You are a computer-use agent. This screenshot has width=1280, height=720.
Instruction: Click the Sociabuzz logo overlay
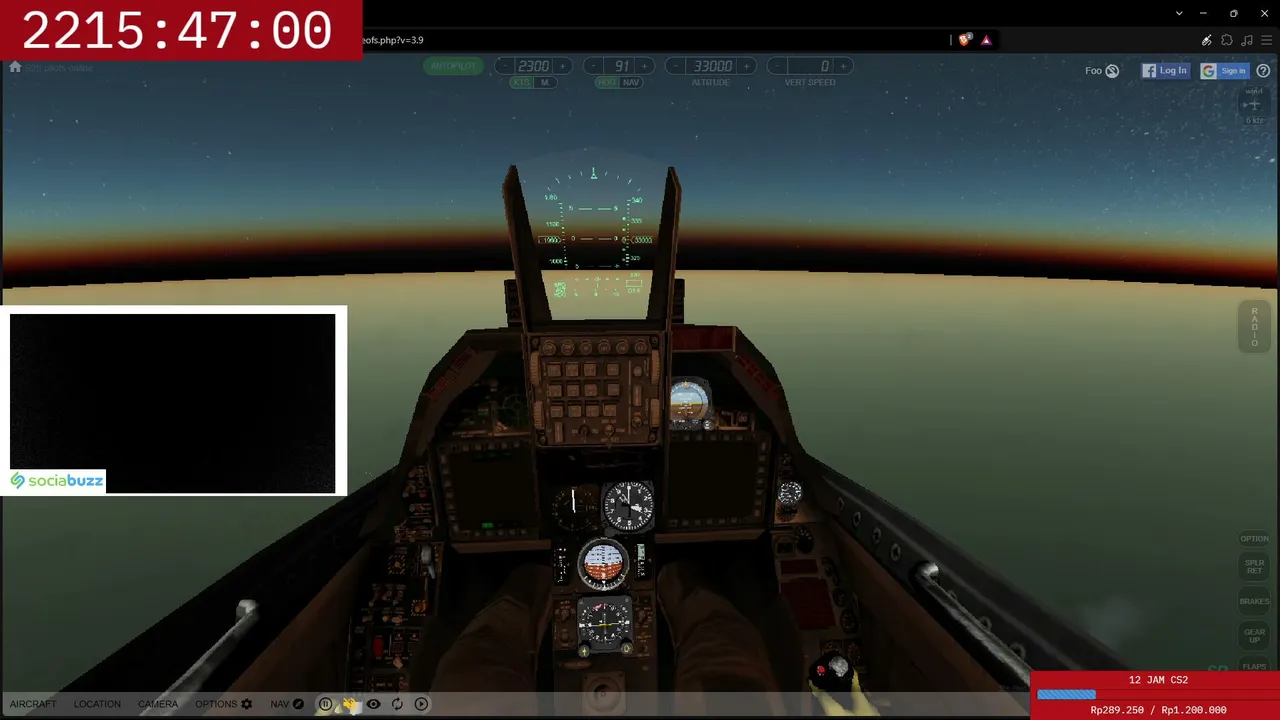coord(57,481)
